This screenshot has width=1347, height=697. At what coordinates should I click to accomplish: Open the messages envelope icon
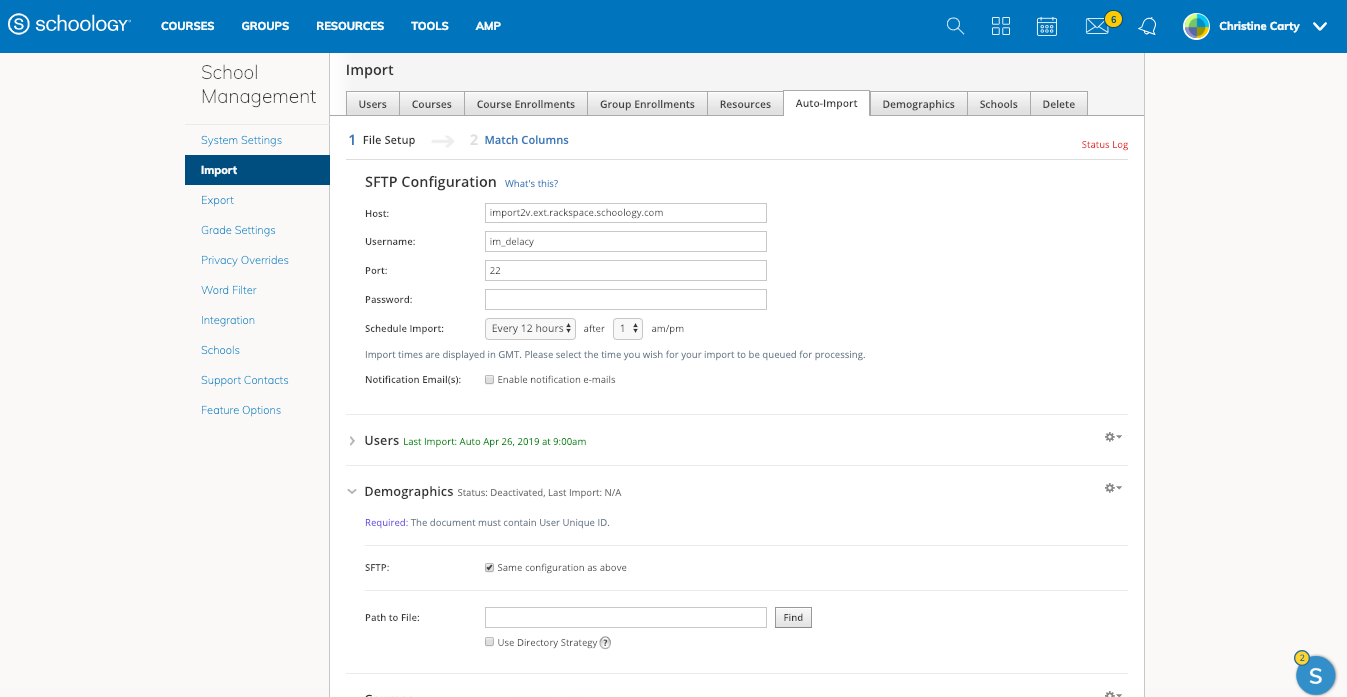coord(1097,27)
